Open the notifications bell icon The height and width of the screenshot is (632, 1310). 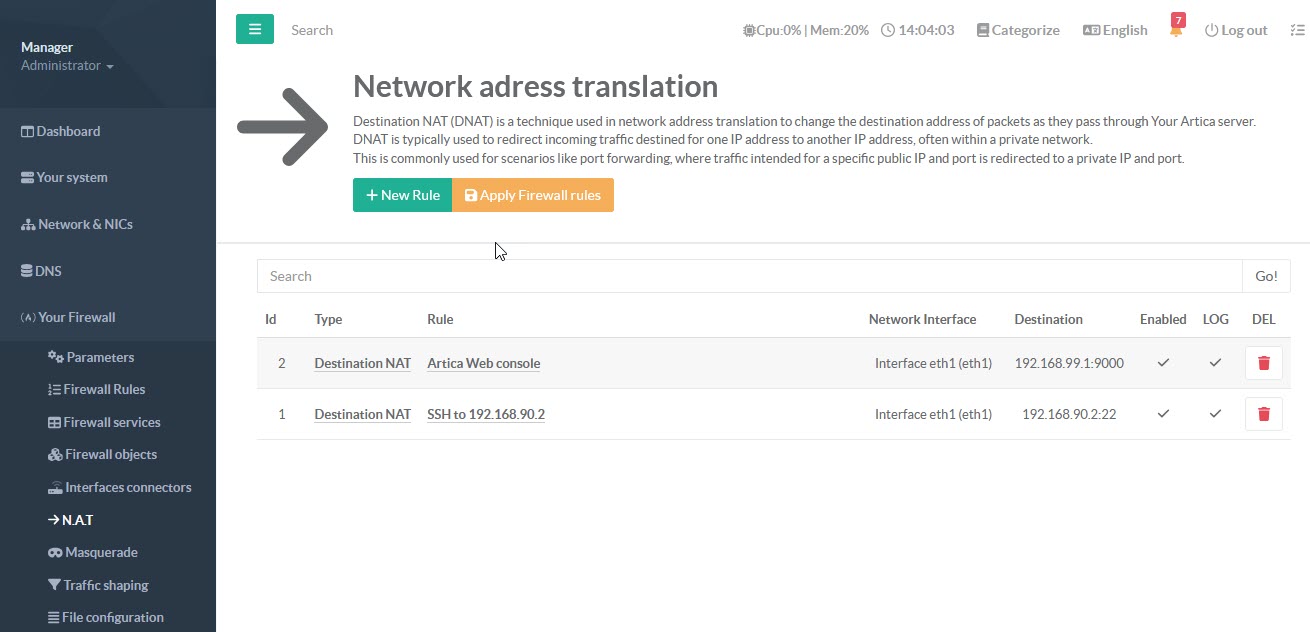tap(1176, 31)
